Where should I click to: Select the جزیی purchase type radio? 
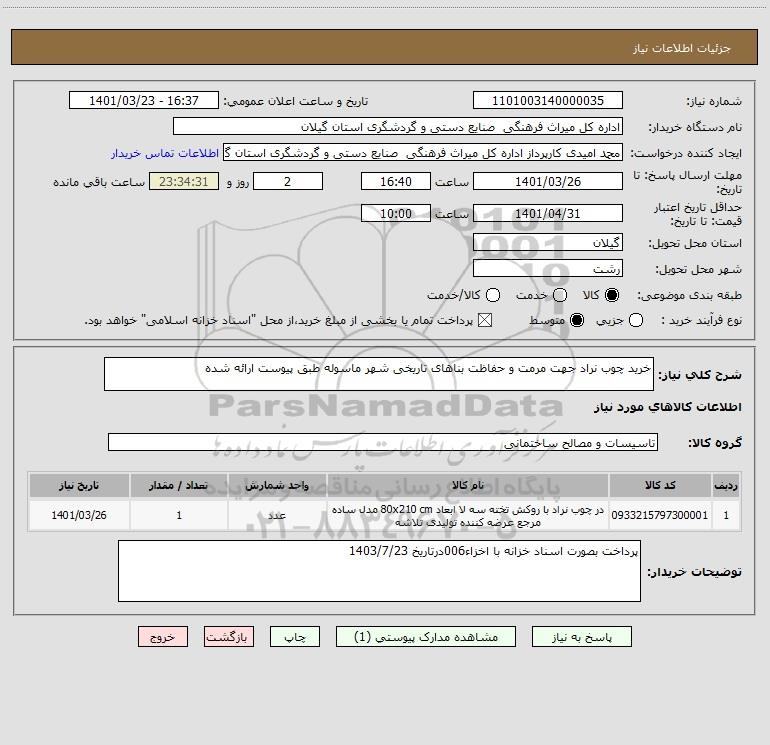[x=635, y=320]
